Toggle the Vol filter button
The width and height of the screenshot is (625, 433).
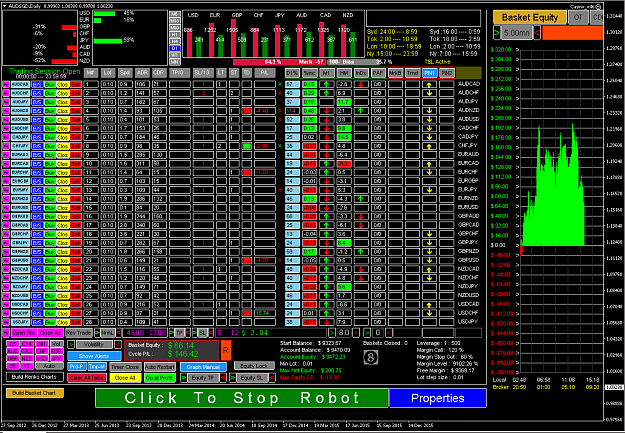point(56,344)
